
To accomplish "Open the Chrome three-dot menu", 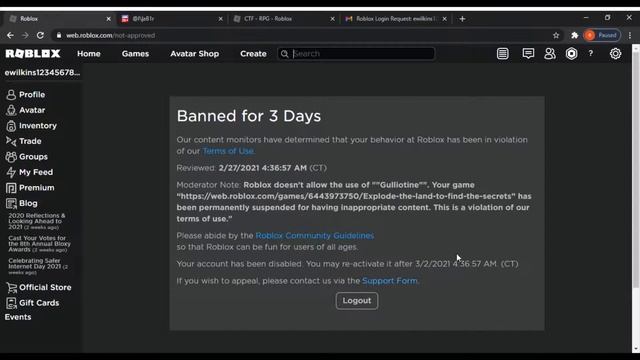I will (x=630, y=36).
